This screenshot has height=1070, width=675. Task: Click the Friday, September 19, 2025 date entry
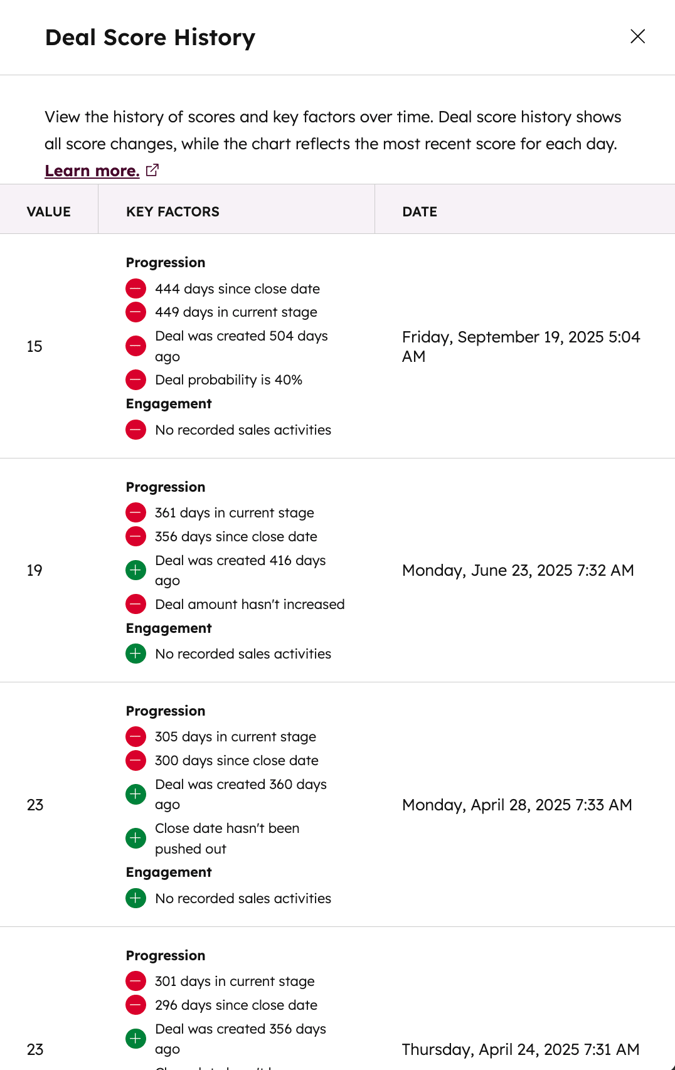pyautogui.click(x=521, y=347)
